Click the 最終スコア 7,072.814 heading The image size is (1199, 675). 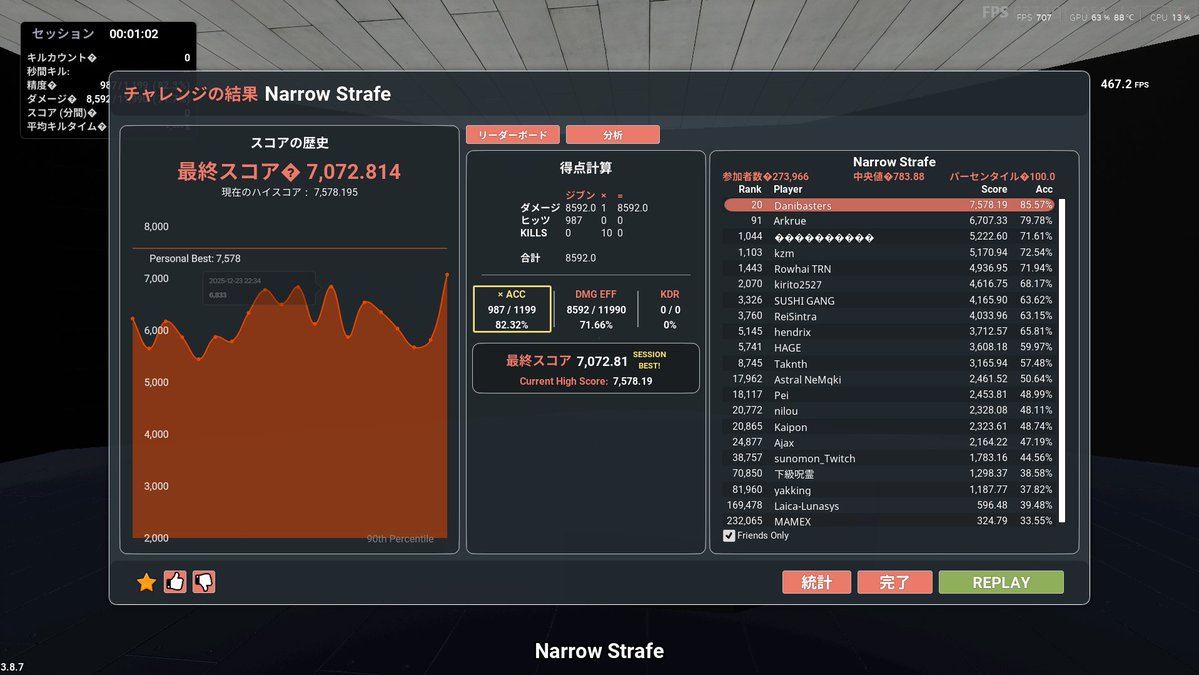click(x=289, y=171)
